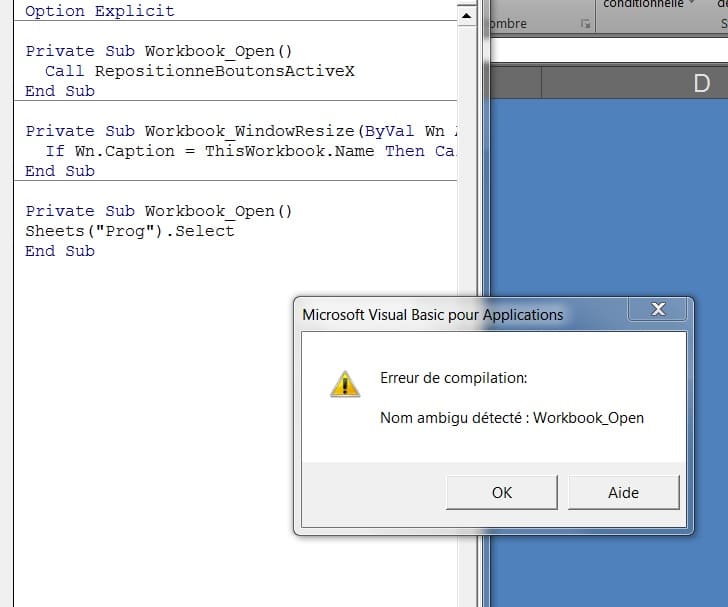Click the code pane scroll up arrow
This screenshot has height=607, width=728.
tap(467, 16)
